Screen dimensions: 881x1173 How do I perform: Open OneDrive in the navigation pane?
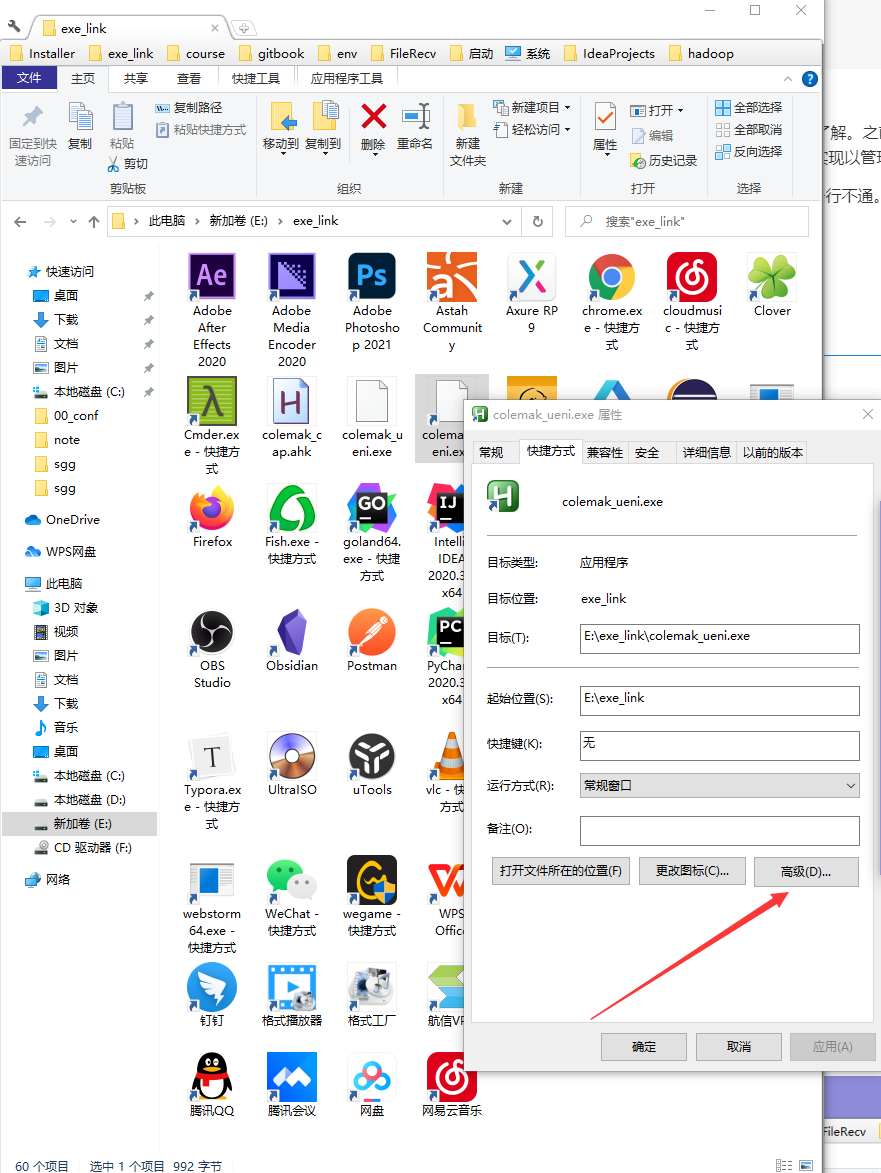[x=73, y=520]
